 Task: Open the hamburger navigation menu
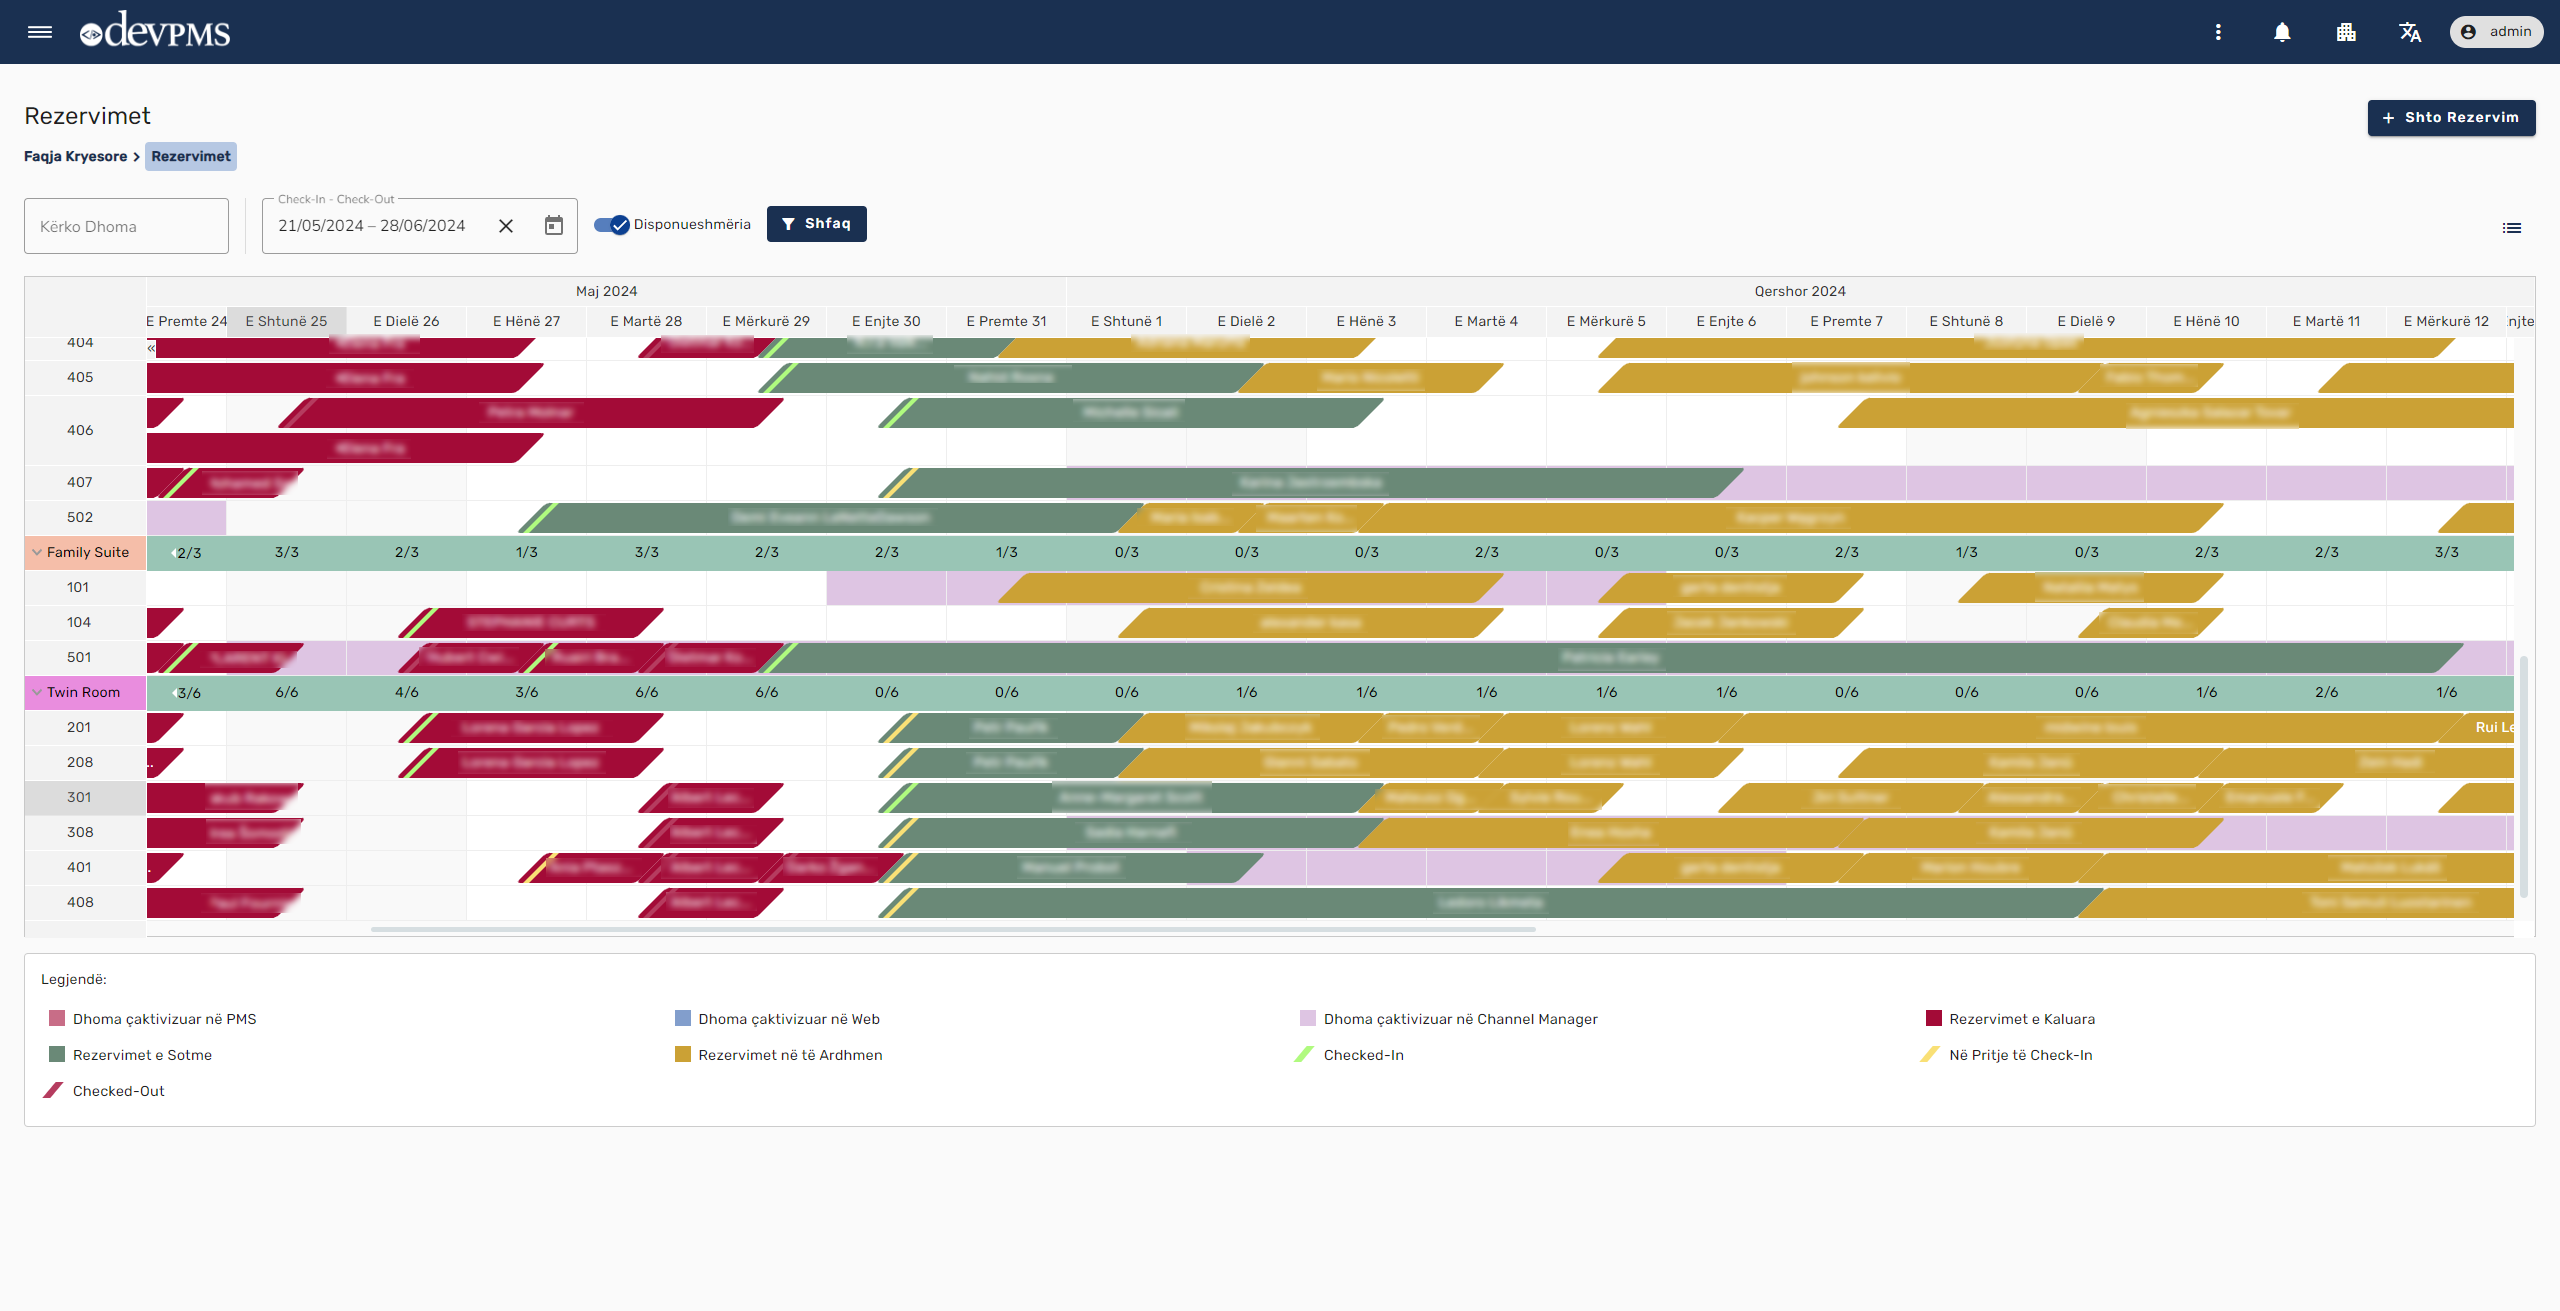coord(40,32)
